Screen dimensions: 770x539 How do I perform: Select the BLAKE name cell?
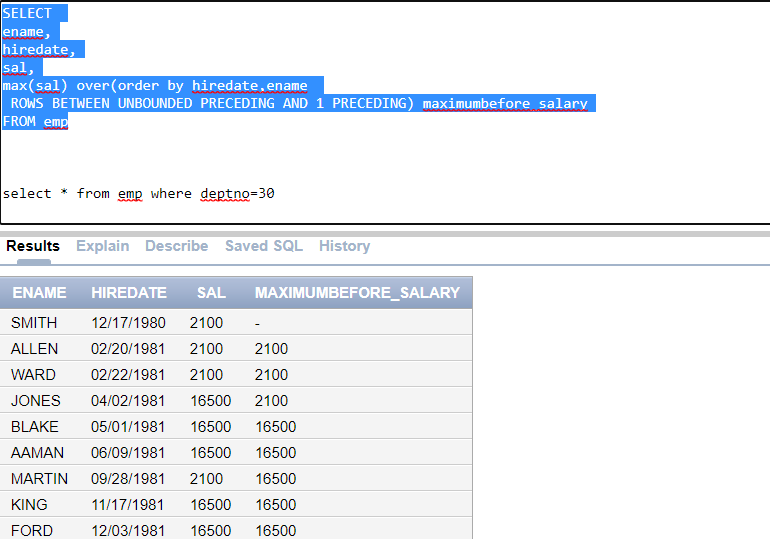[35, 427]
